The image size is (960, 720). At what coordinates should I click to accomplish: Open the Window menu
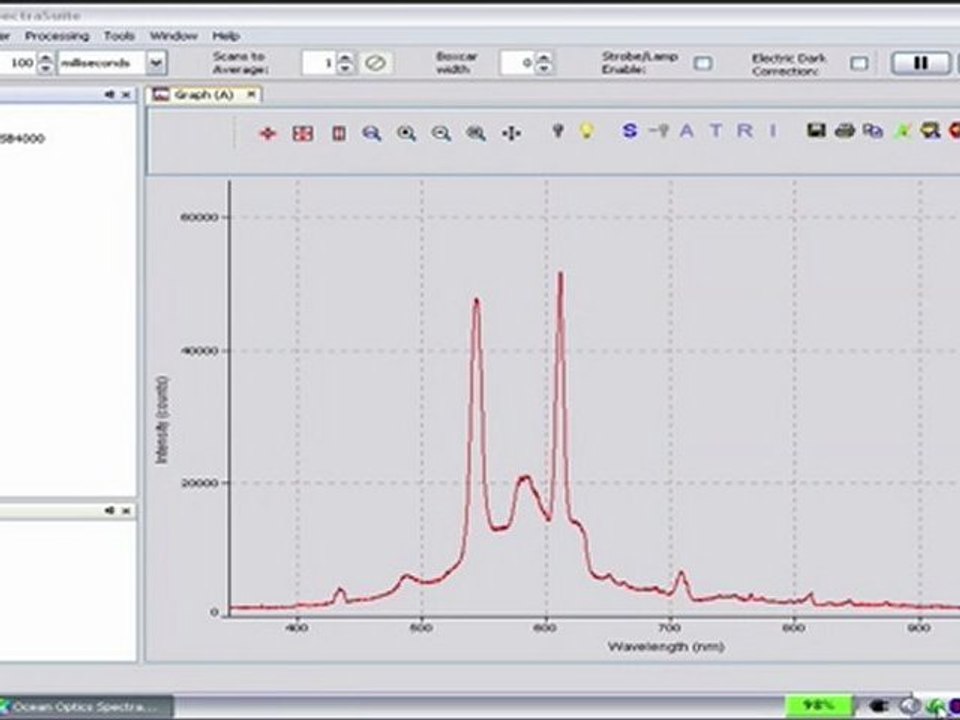tap(174, 36)
